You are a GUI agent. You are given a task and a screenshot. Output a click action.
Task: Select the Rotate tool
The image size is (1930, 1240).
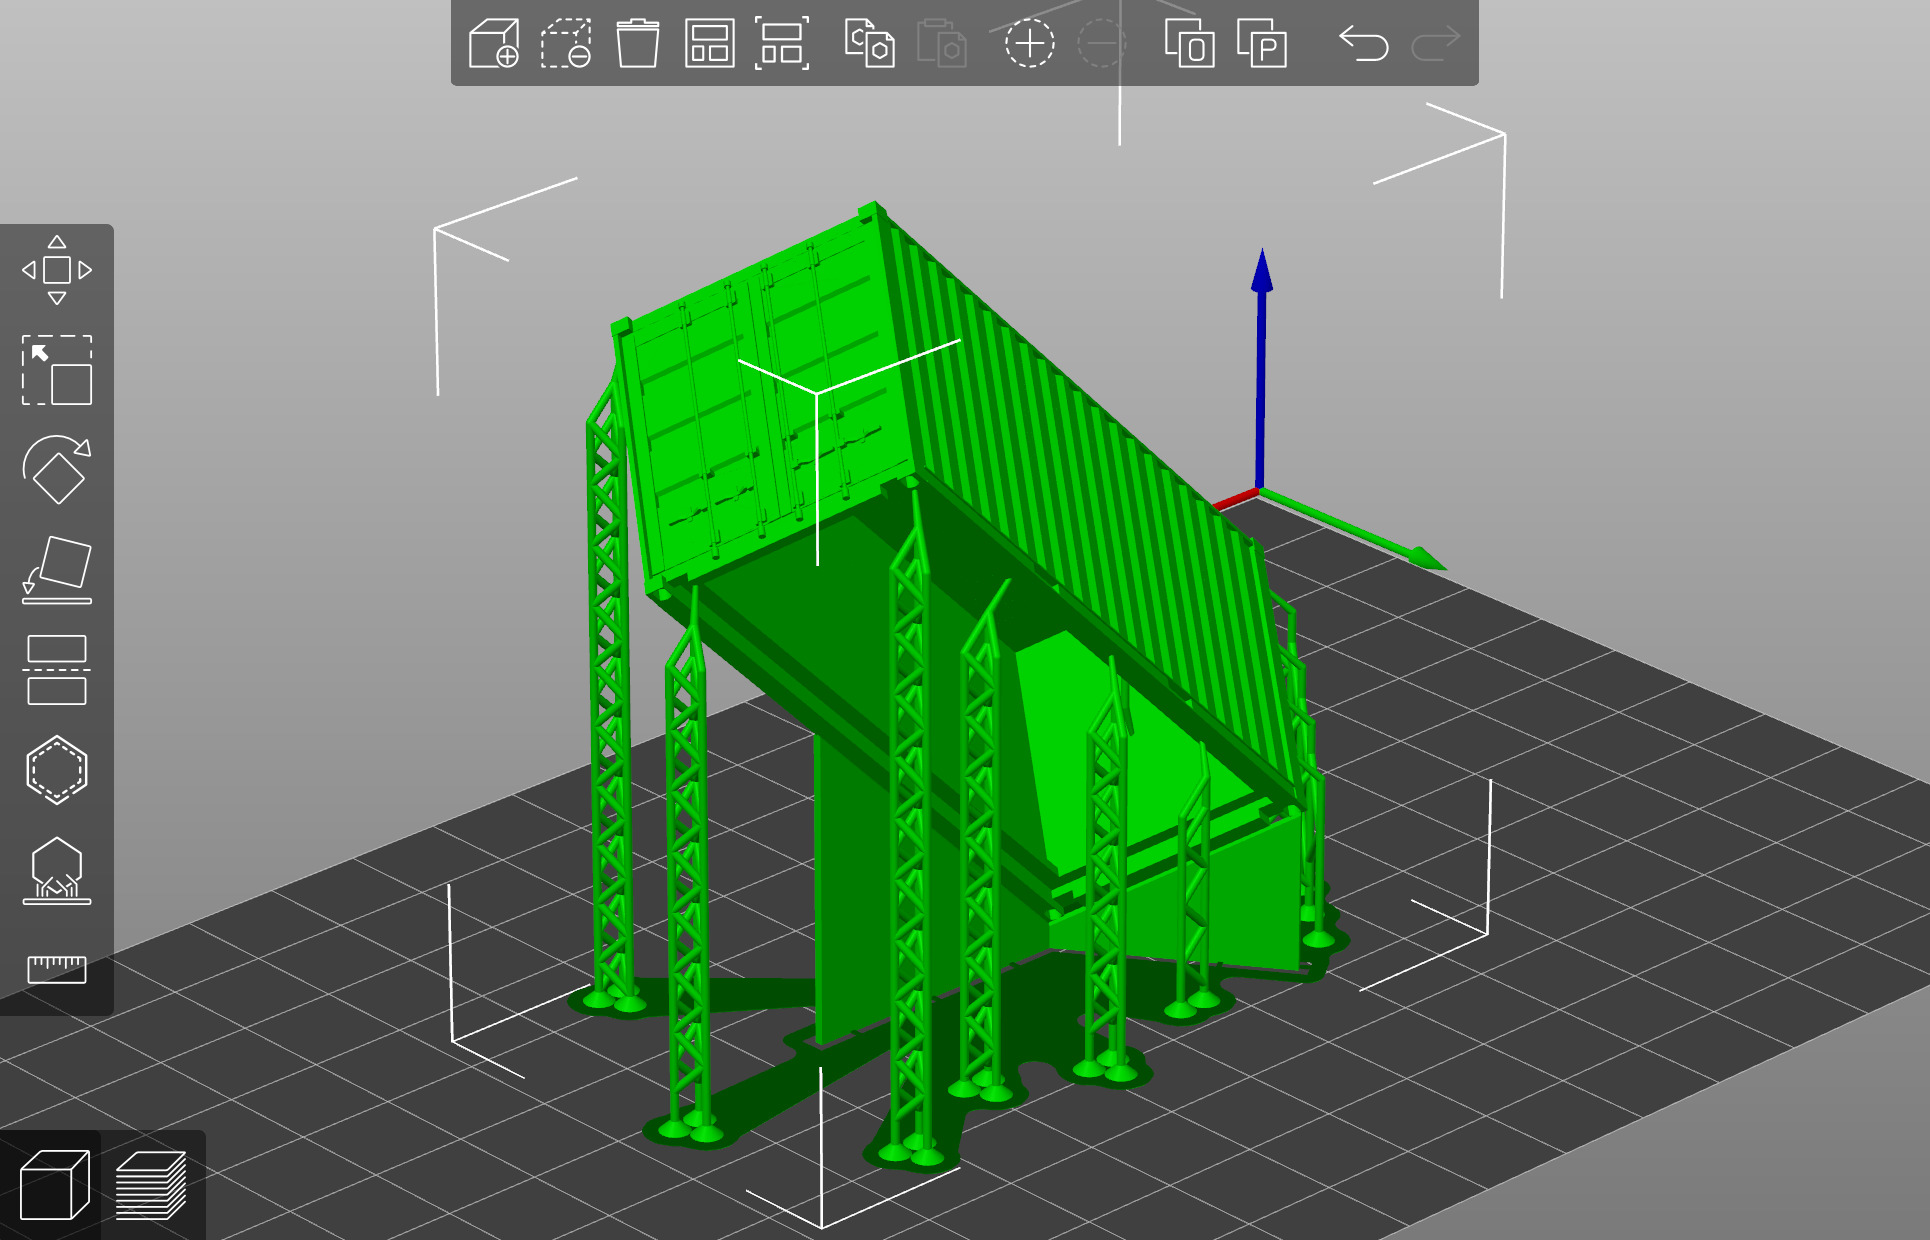[x=57, y=470]
